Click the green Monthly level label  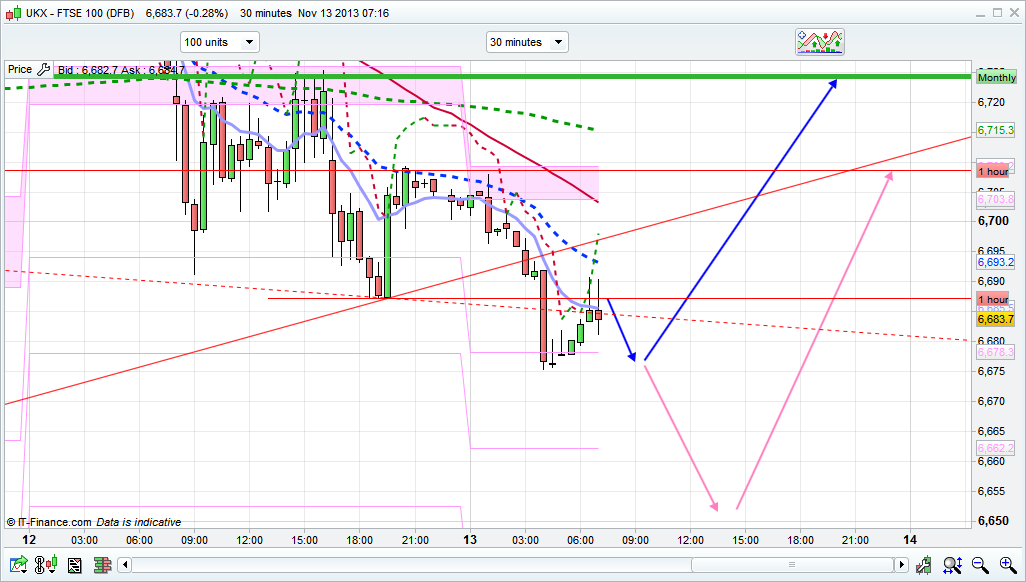(x=996, y=77)
